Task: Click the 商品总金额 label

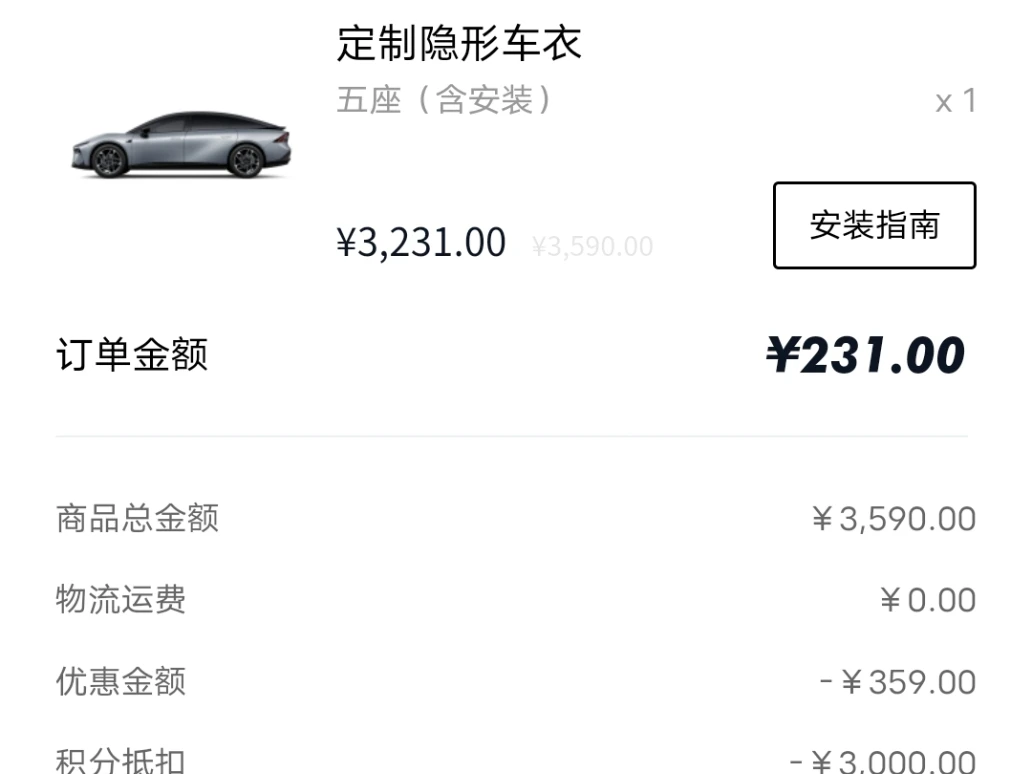Action: coord(137,519)
